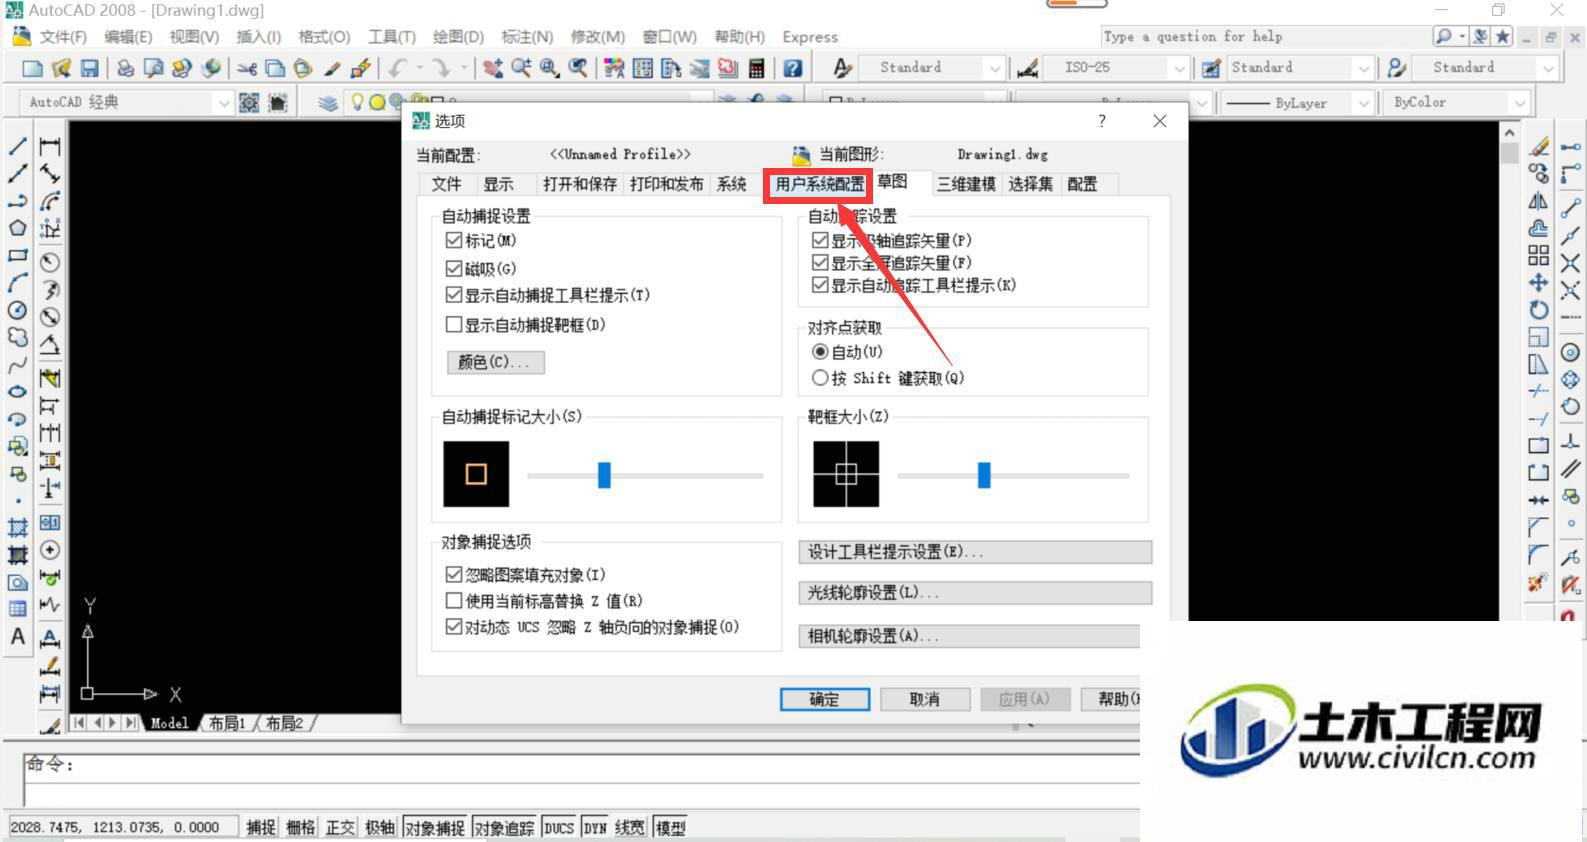The height and width of the screenshot is (842, 1587).
Task: Click the Undo arrow icon
Action: pos(398,68)
